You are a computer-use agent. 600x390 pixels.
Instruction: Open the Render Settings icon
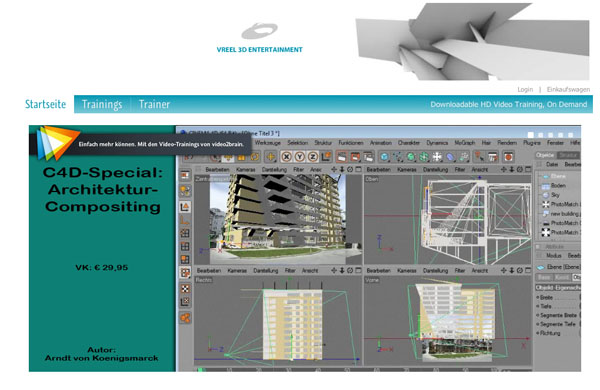368,157
